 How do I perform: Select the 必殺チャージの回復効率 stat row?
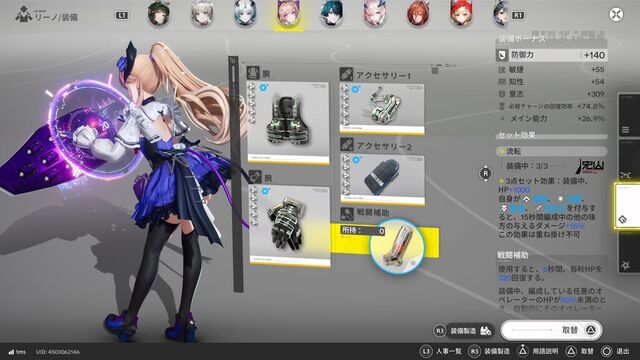point(551,106)
